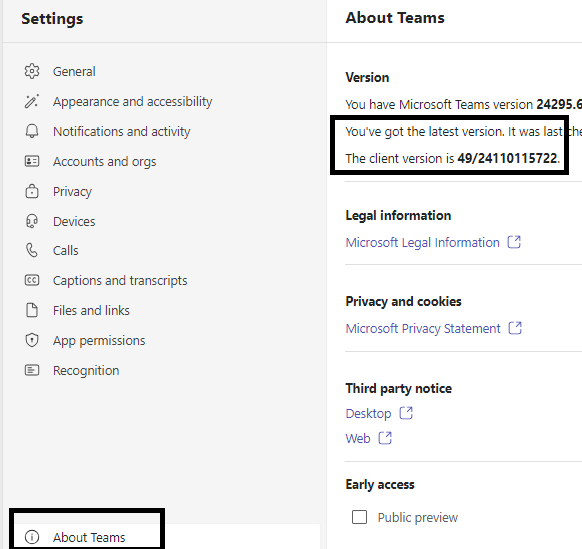Click the Privacy lock icon
Screen dimensions: 582x549
32,191
